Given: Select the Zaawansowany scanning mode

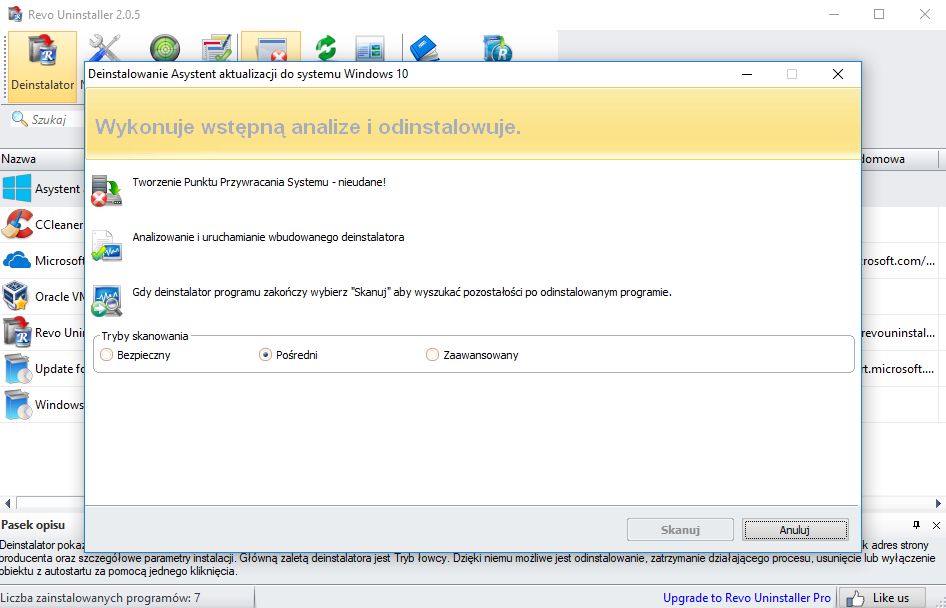Looking at the screenshot, I should 432,355.
